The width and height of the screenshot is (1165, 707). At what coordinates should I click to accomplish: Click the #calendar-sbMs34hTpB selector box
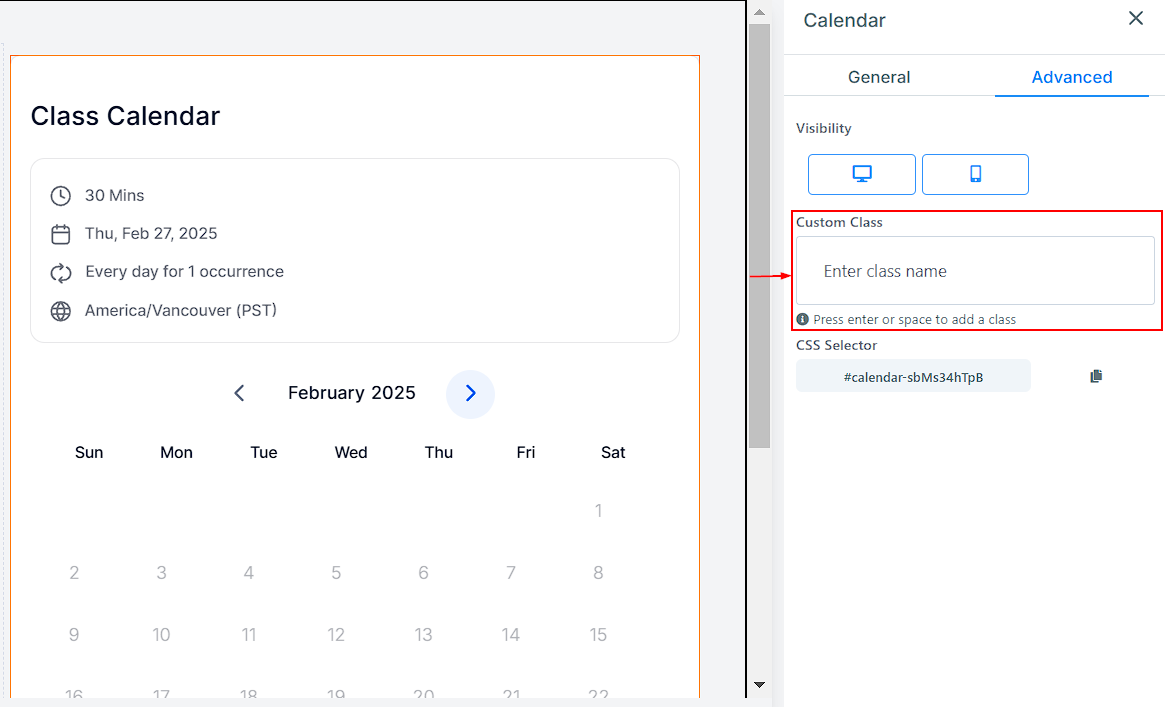pyautogui.click(x=913, y=377)
